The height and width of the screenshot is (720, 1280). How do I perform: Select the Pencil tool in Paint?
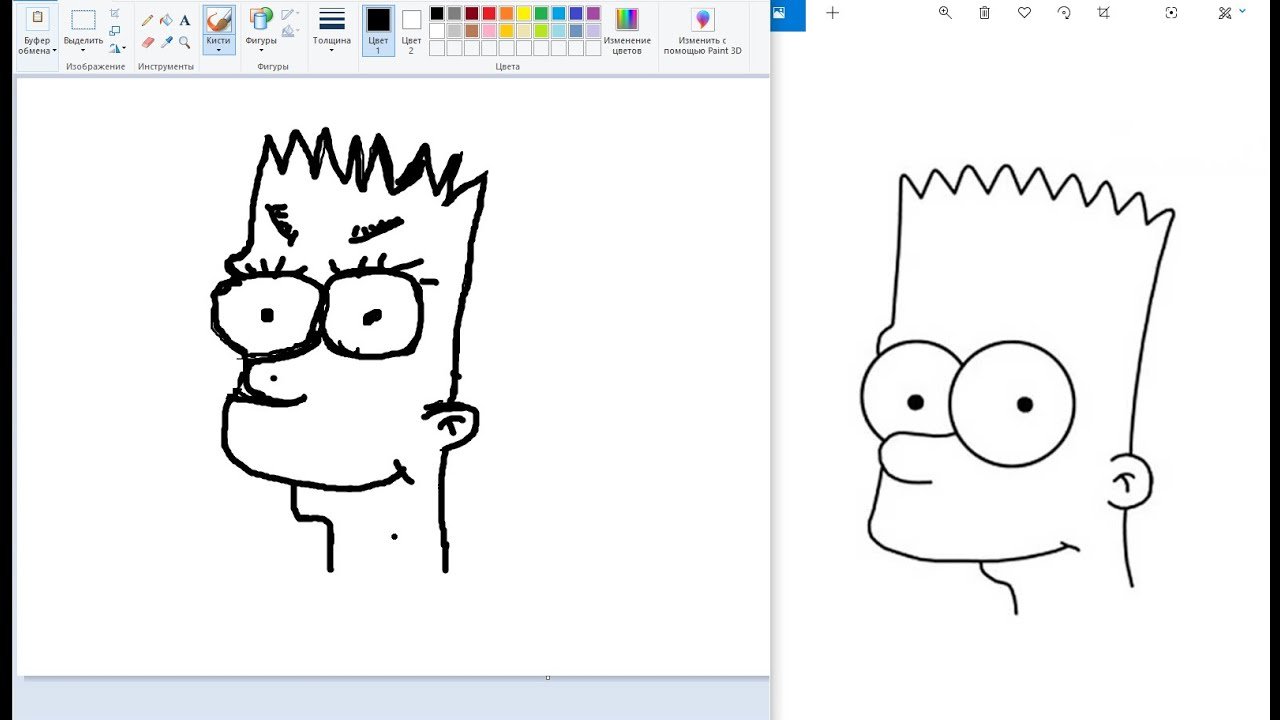(x=148, y=20)
